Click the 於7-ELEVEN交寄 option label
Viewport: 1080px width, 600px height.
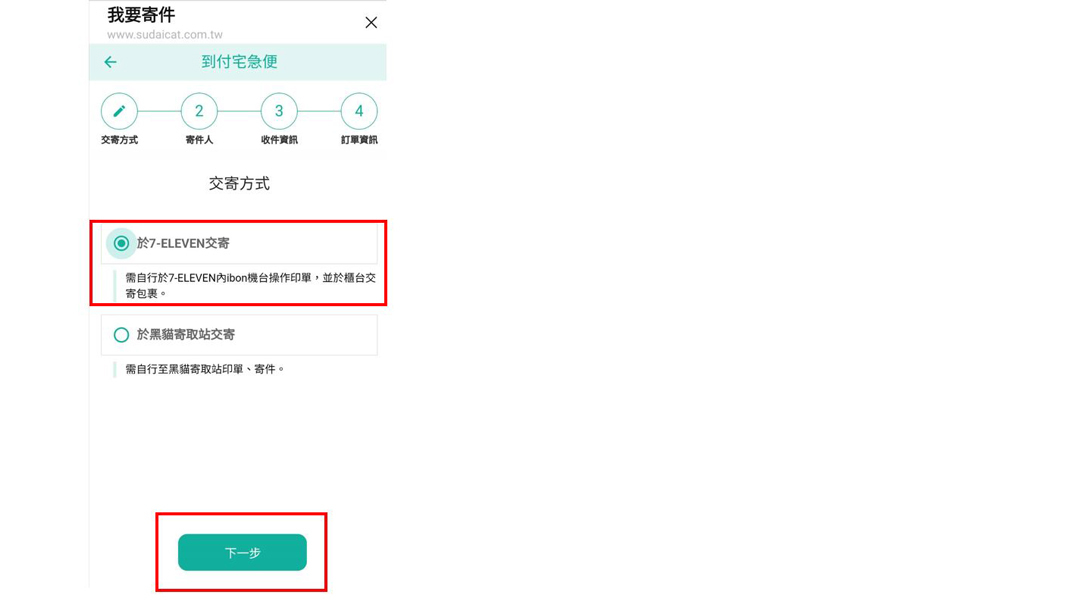point(183,243)
